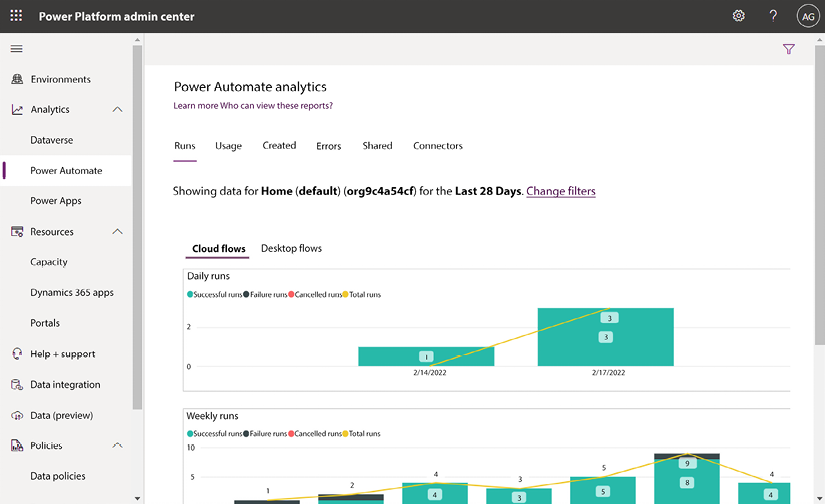
Task: Open Power Apps analytics
Action: (x=56, y=201)
